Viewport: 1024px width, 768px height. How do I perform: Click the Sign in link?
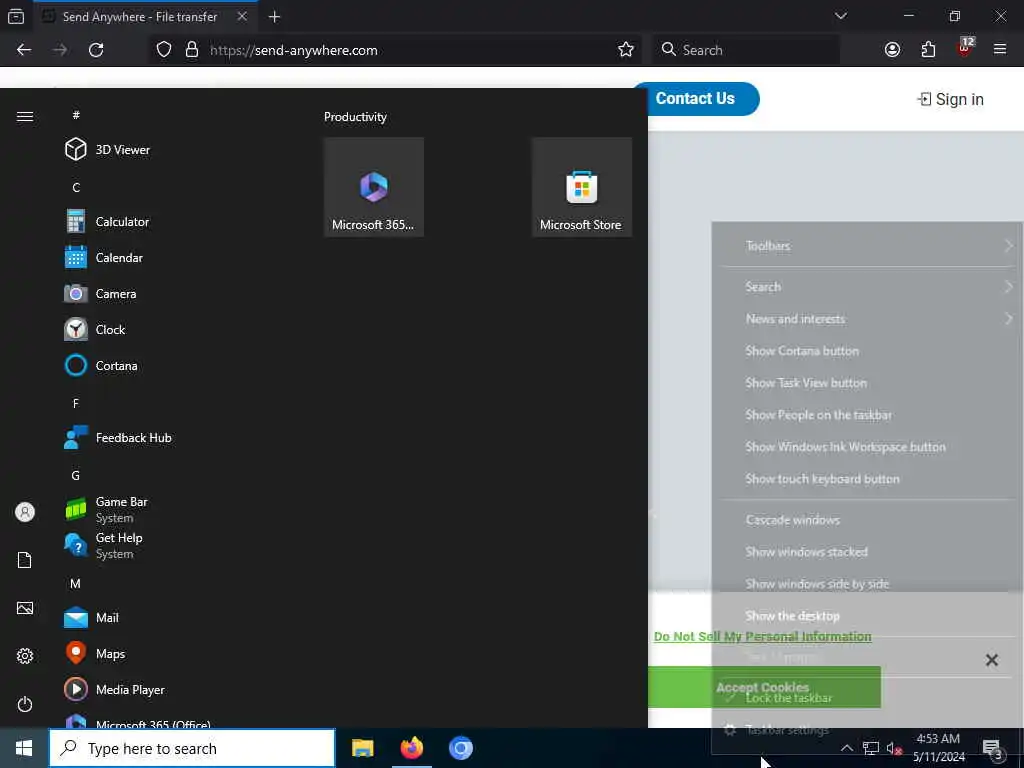[951, 99]
